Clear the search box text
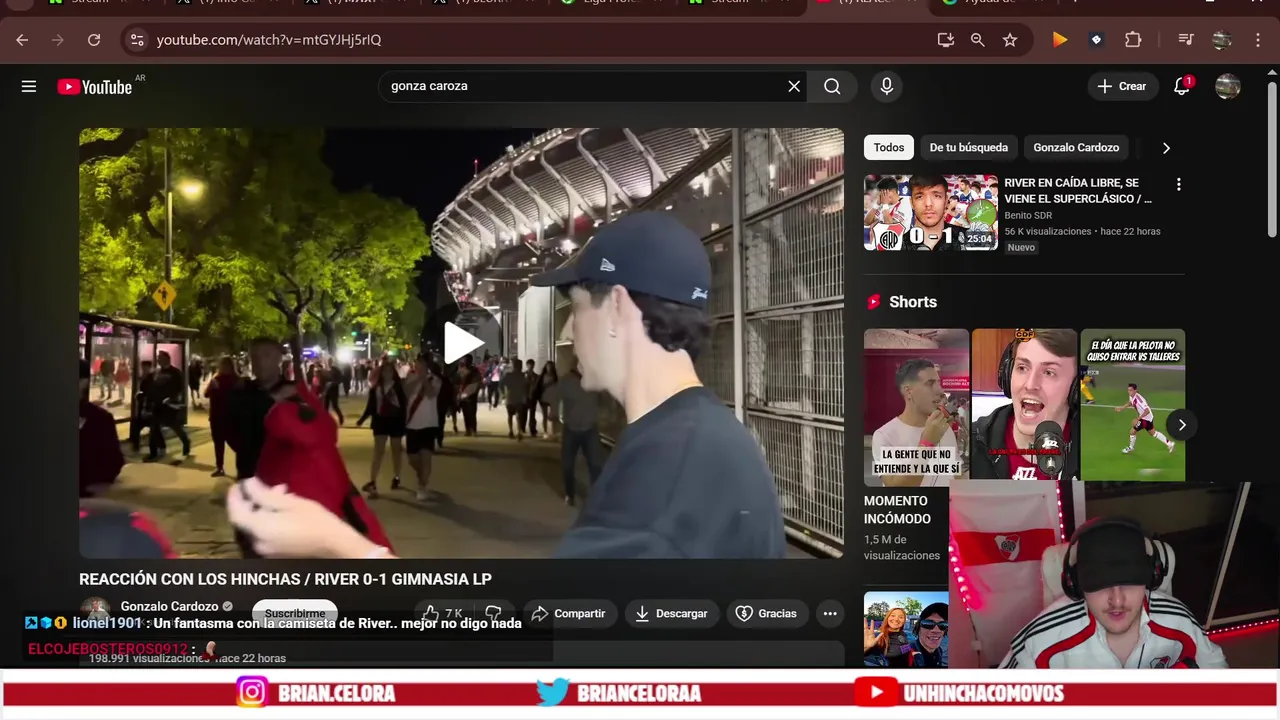Image resolution: width=1280 pixels, height=720 pixels. coord(794,86)
